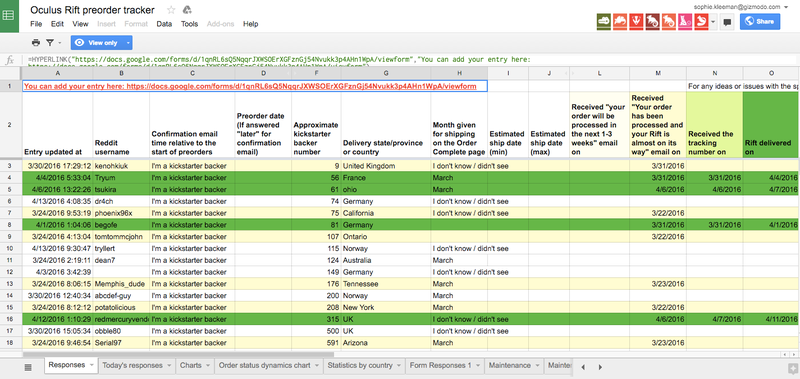Viewport: 800px width, 379px height.
Task: Open the Data menu
Action: click(164, 24)
